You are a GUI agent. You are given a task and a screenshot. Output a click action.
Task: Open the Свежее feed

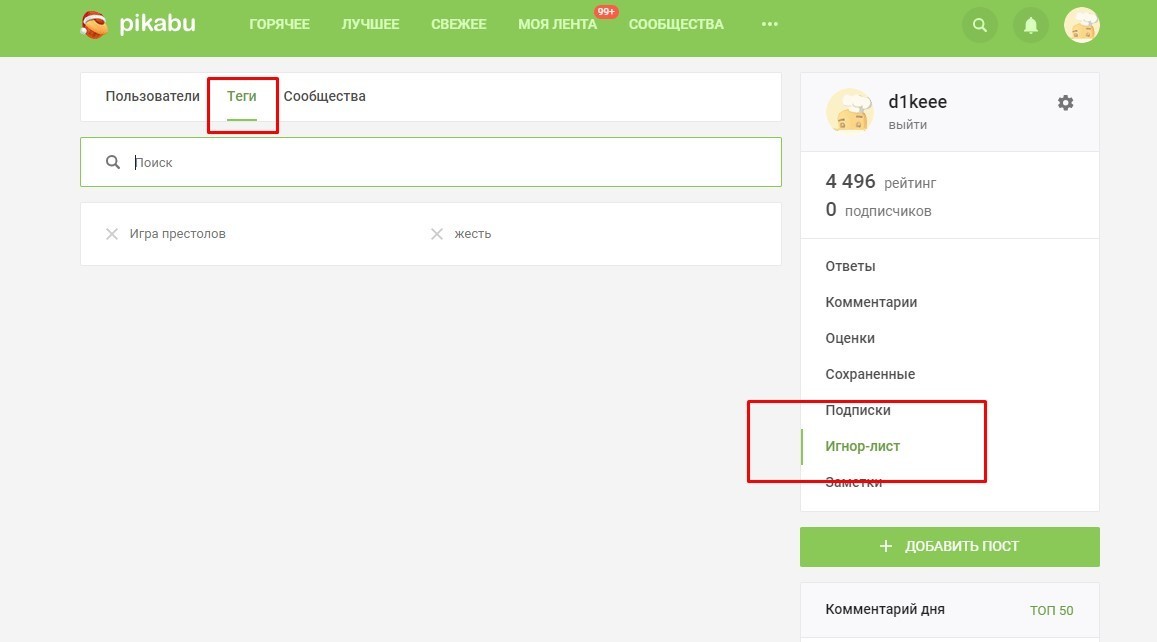click(459, 24)
